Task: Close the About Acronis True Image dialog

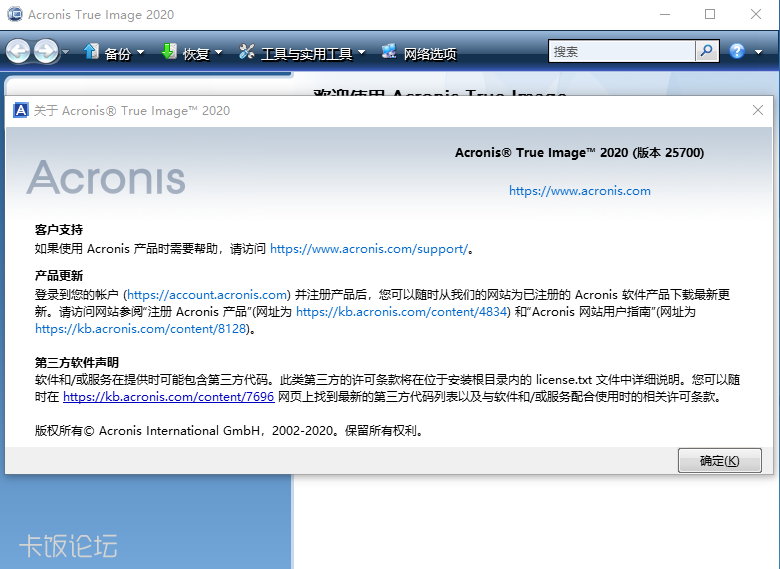Action: pyautogui.click(x=758, y=111)
